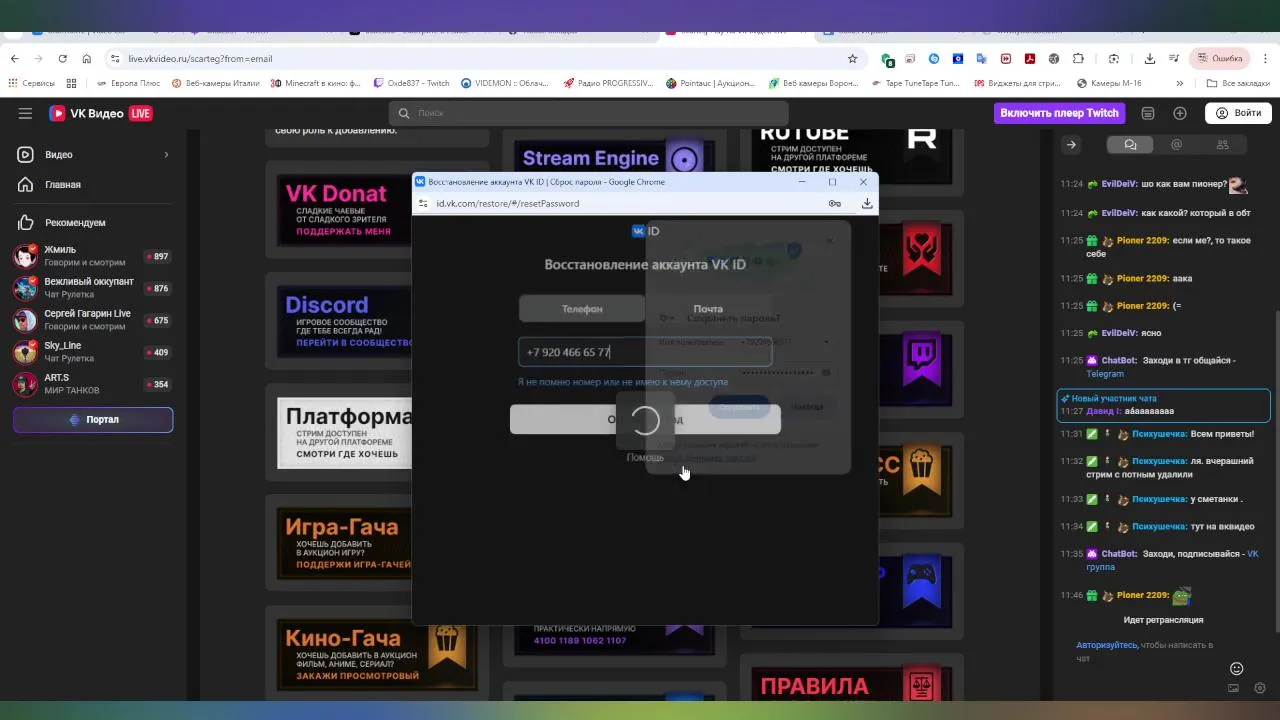Click the VK Donat banner
Viewport: 1280px width, 720px height.
[x=344, y=211]
